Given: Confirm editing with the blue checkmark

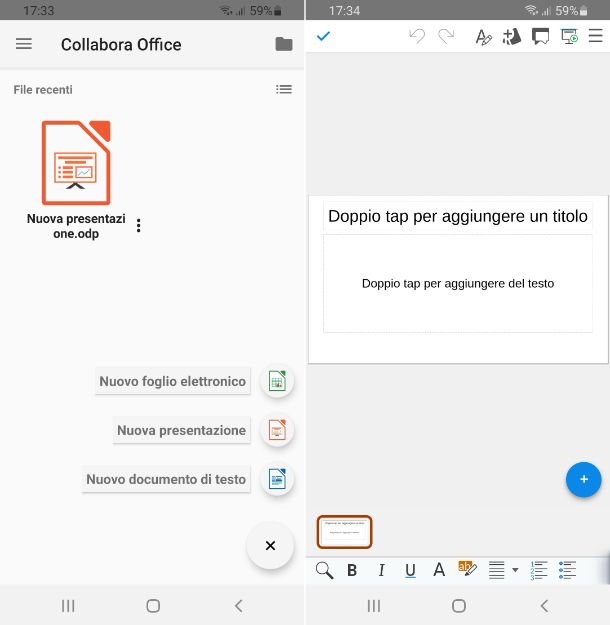Looking at the screenshot, I should click(323, 36).
